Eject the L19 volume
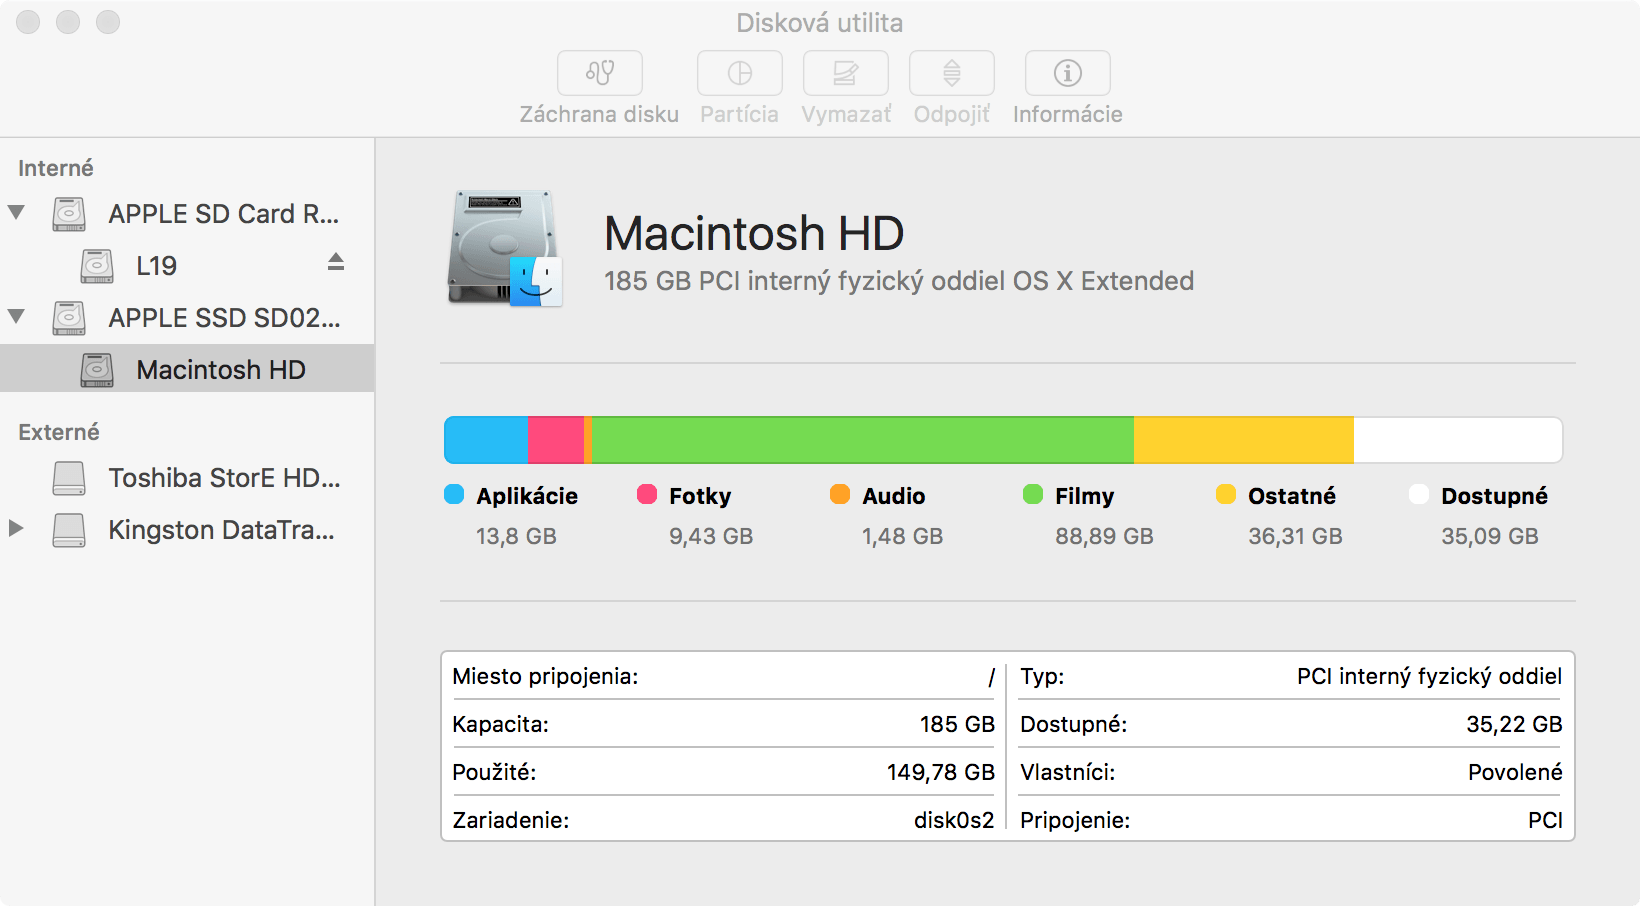Viewport: 1640px width, 906px height. pos(336,262)
